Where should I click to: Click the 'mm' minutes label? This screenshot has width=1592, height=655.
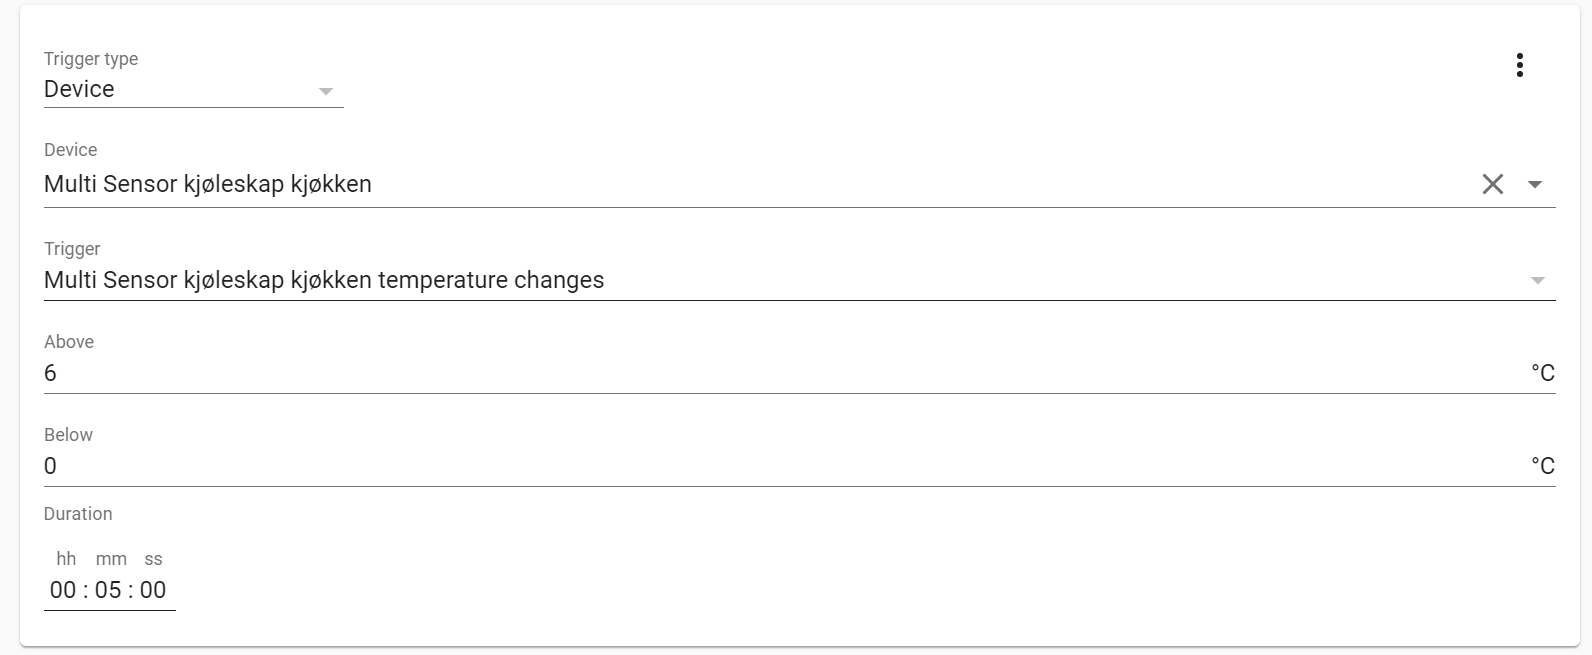[111, 559]
